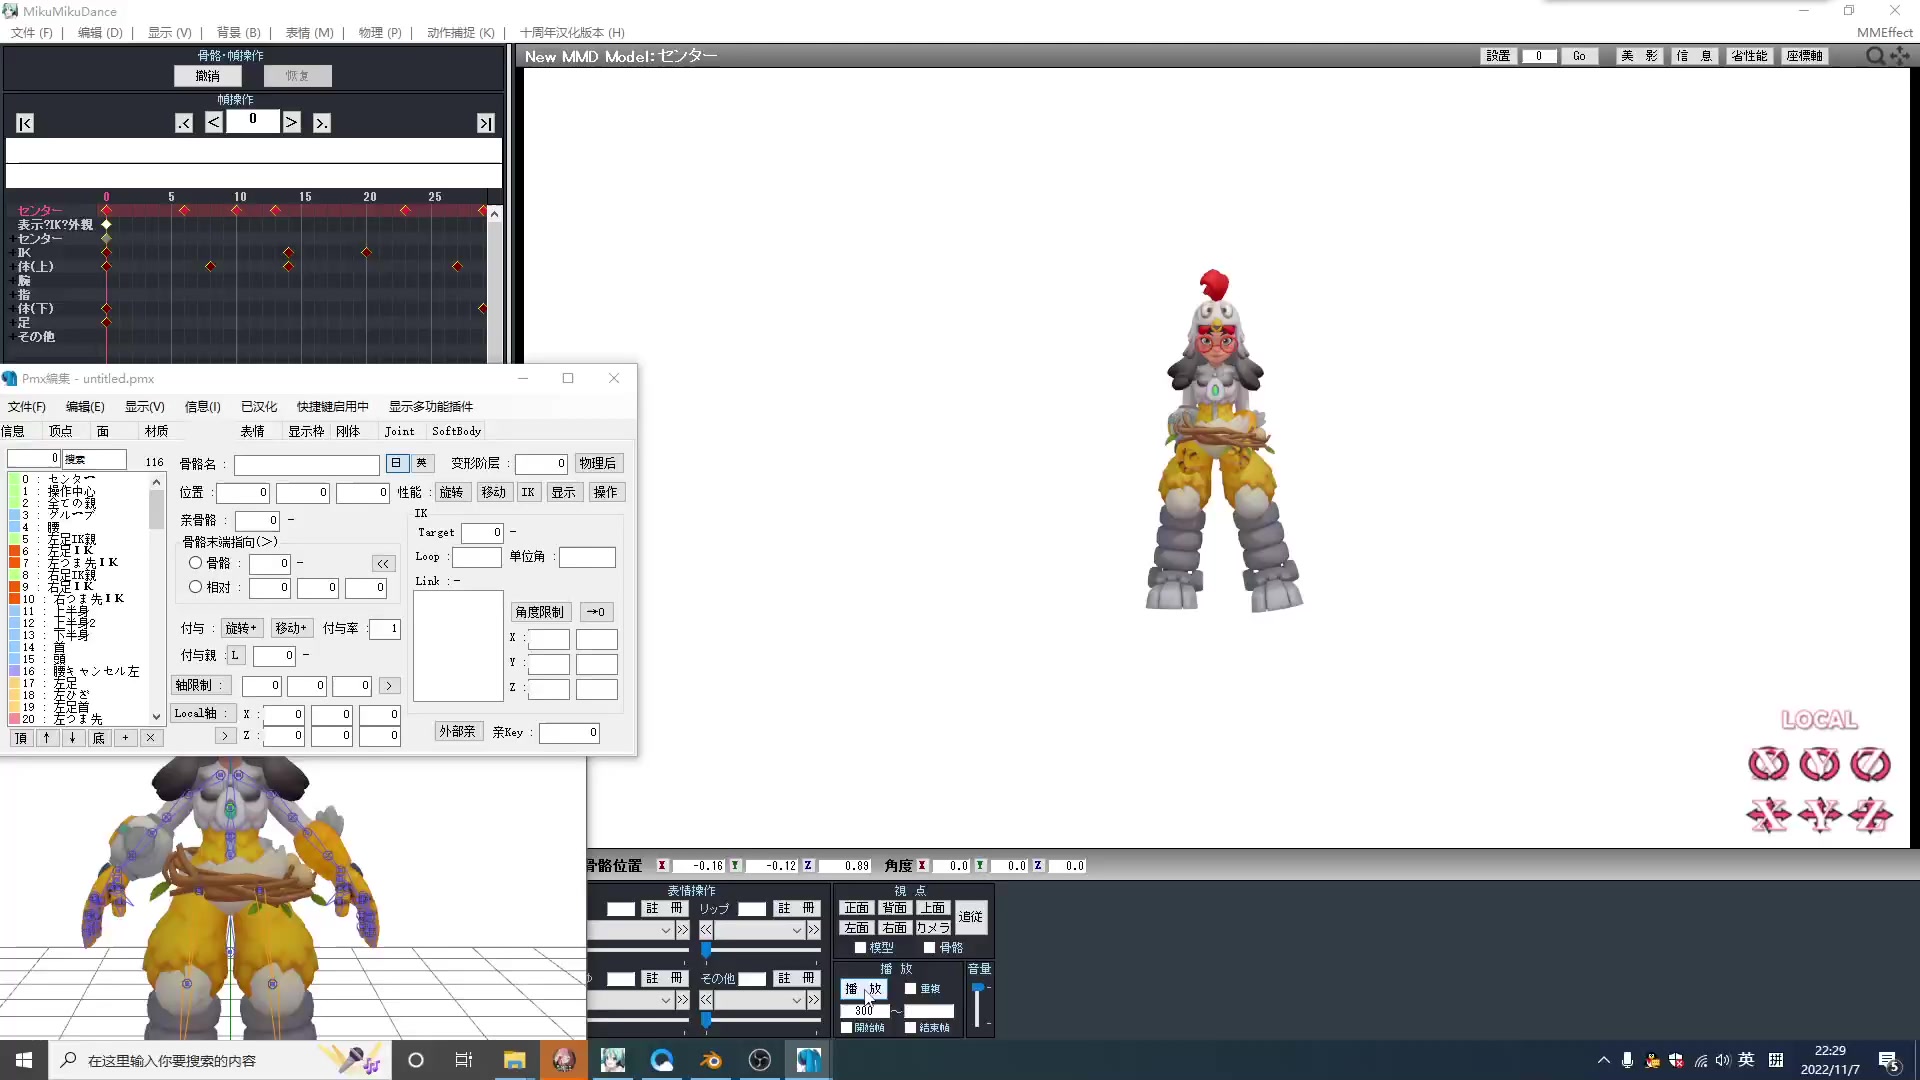Screen dimensions: 1920x1080
Task: Toggle 開始帧 start frame checkbox
Action: coord(847,1027)
